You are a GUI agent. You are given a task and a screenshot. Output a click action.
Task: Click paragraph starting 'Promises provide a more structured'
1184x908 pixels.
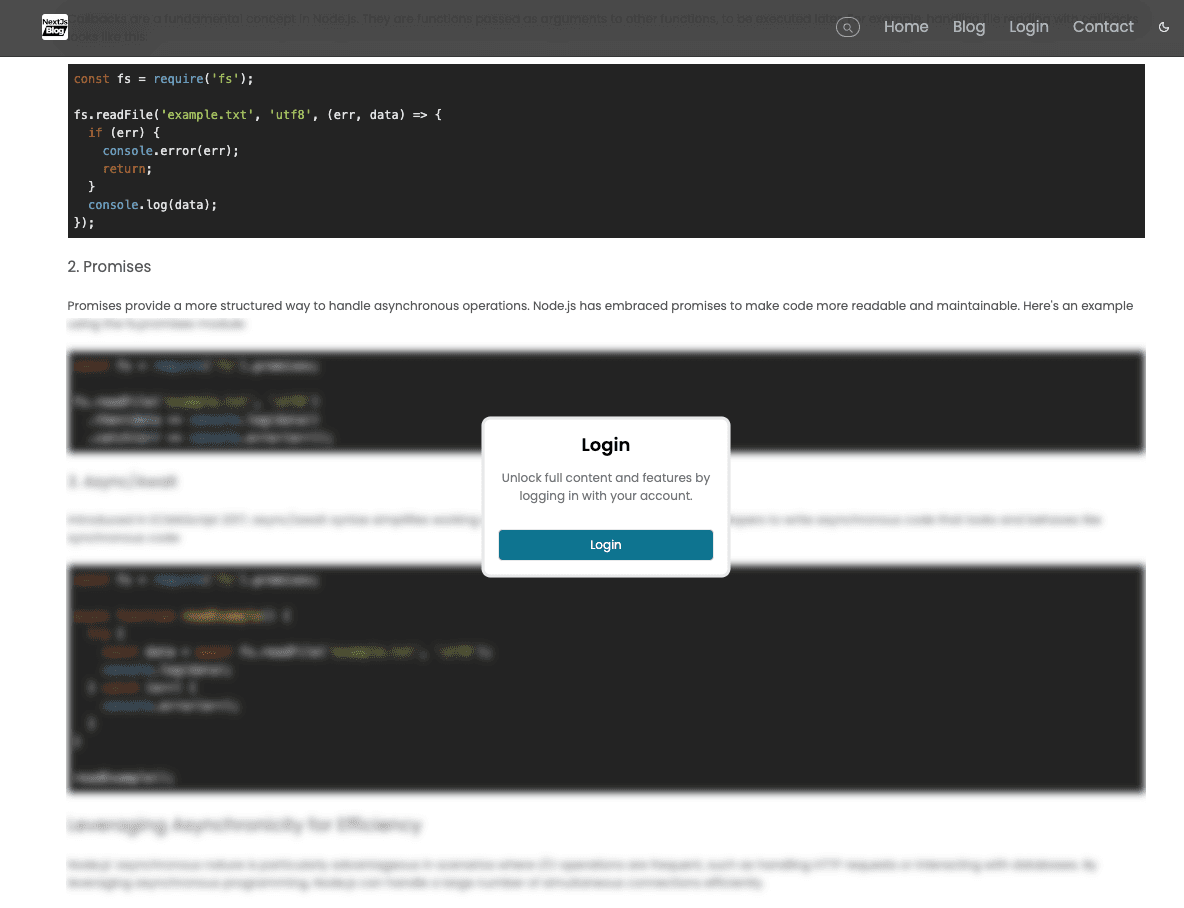pyautogui.click(x=600, y=314)
